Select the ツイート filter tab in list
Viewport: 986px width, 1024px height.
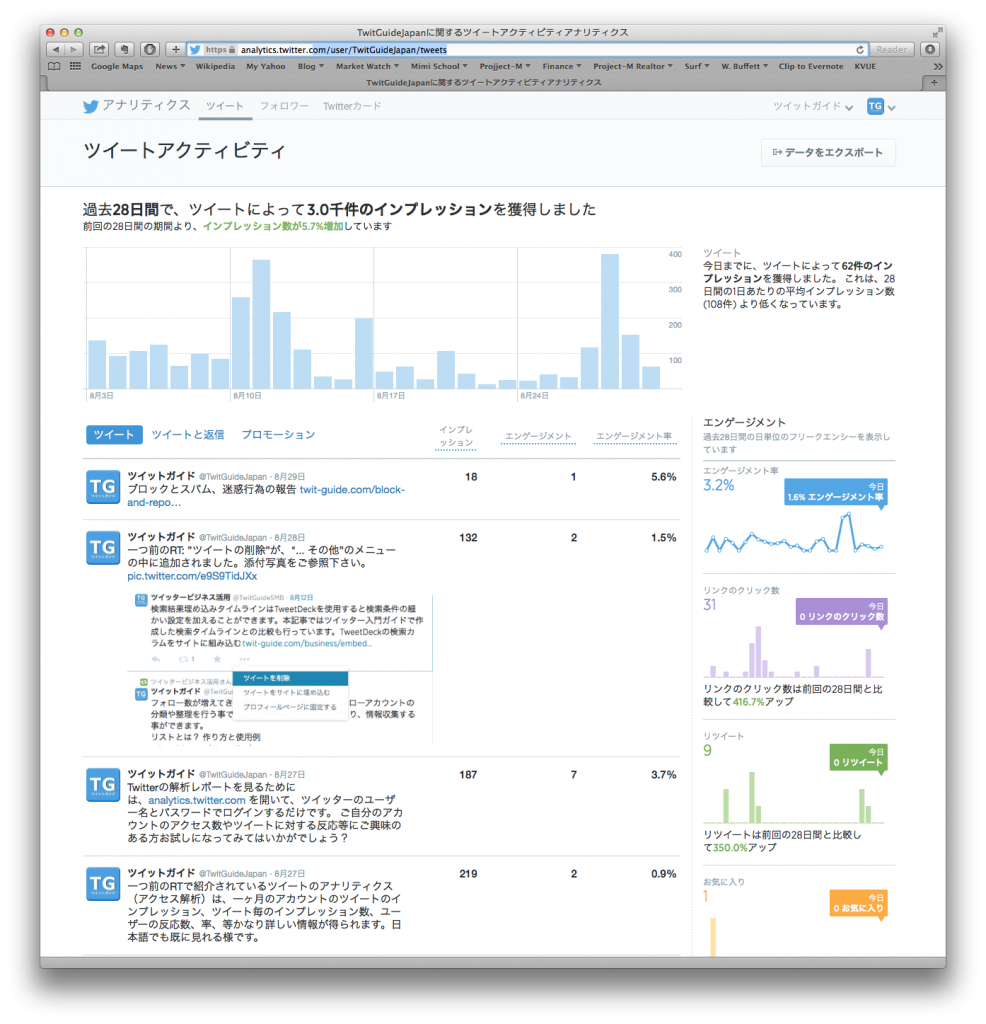(114, 434)
